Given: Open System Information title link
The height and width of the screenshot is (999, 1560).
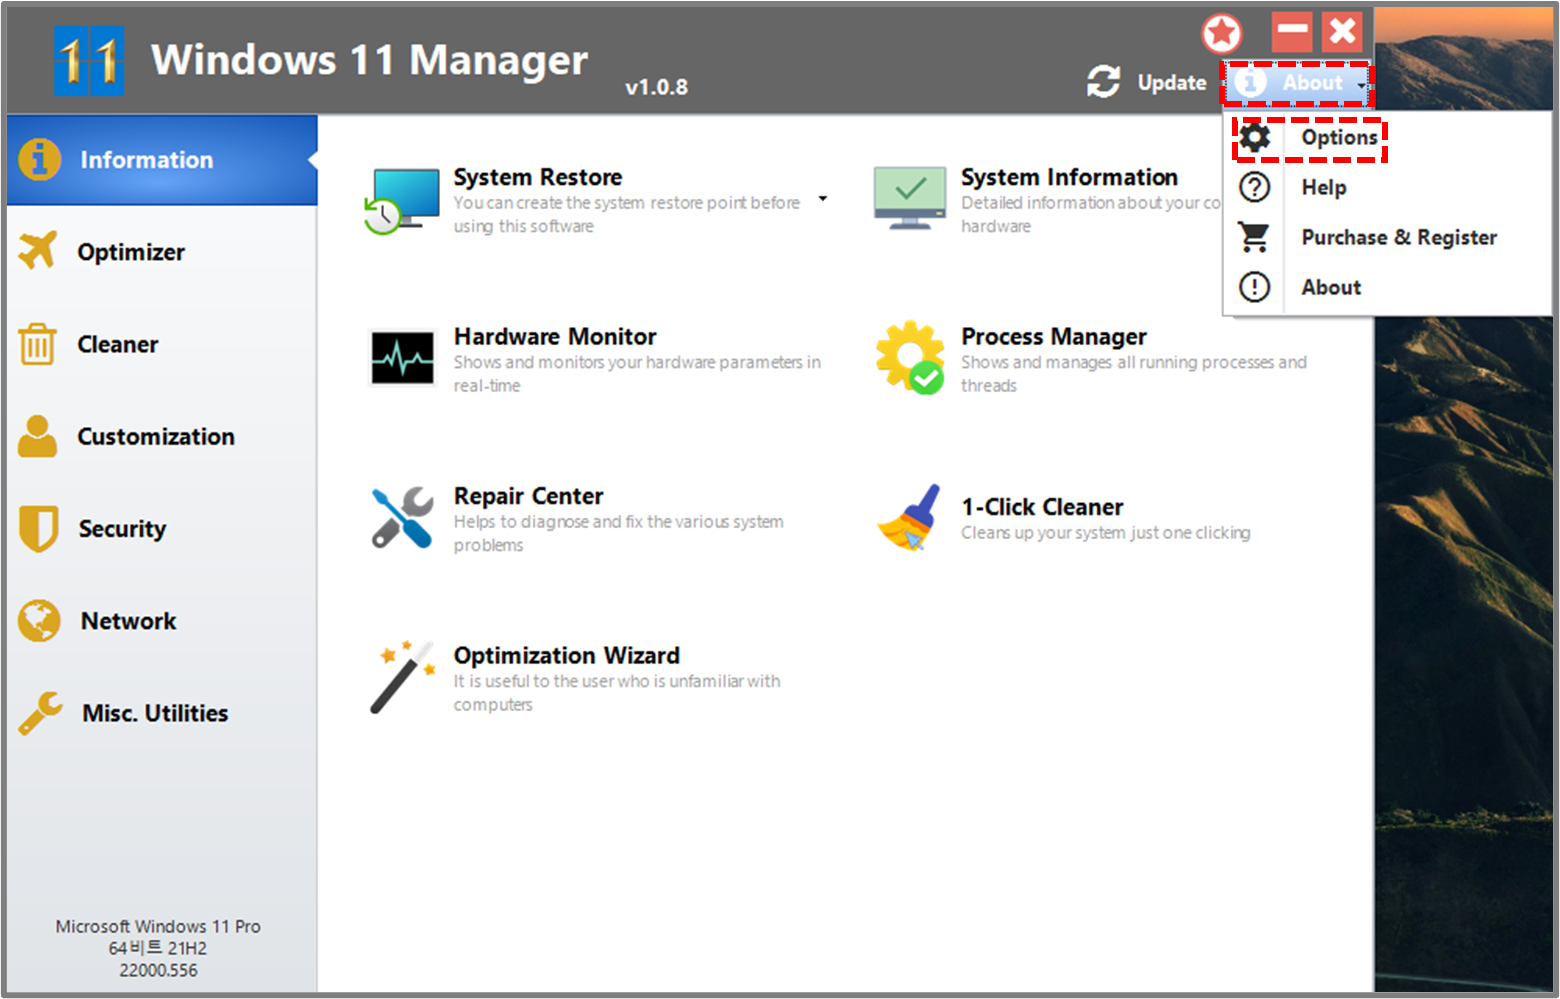Looking at the screenshot, I should (1069, 177).
